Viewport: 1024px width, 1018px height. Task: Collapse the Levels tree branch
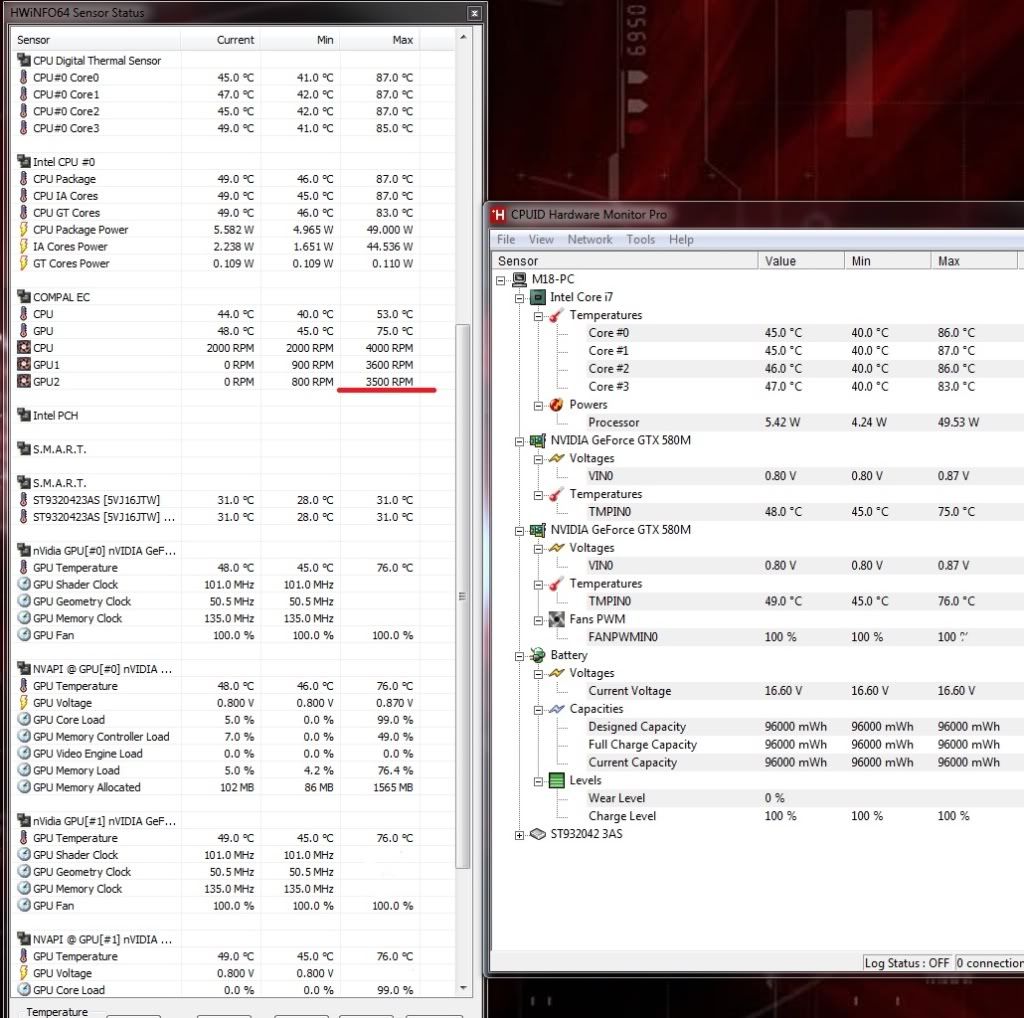[538, 781]
